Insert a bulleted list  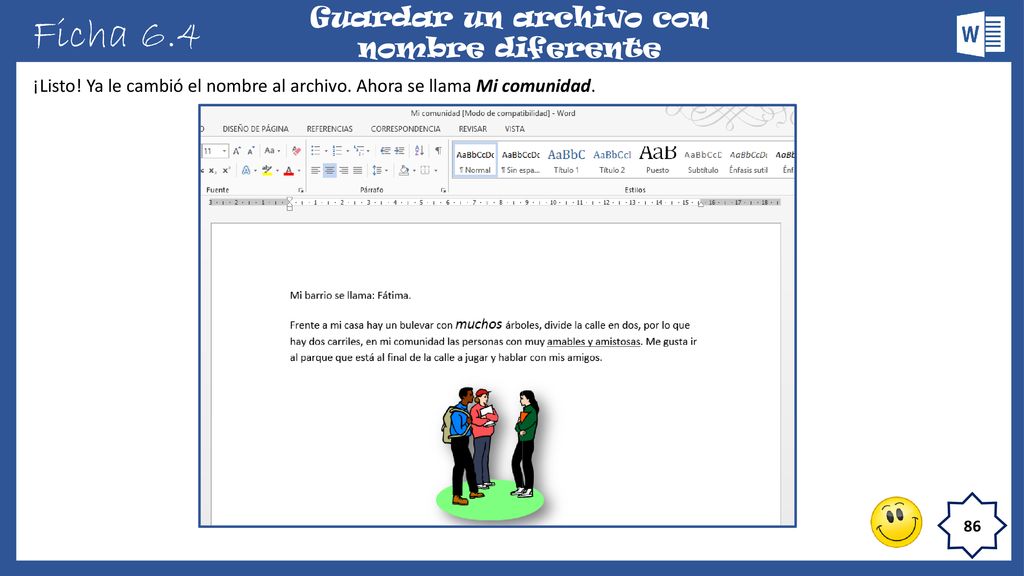(x=315, y=151)
